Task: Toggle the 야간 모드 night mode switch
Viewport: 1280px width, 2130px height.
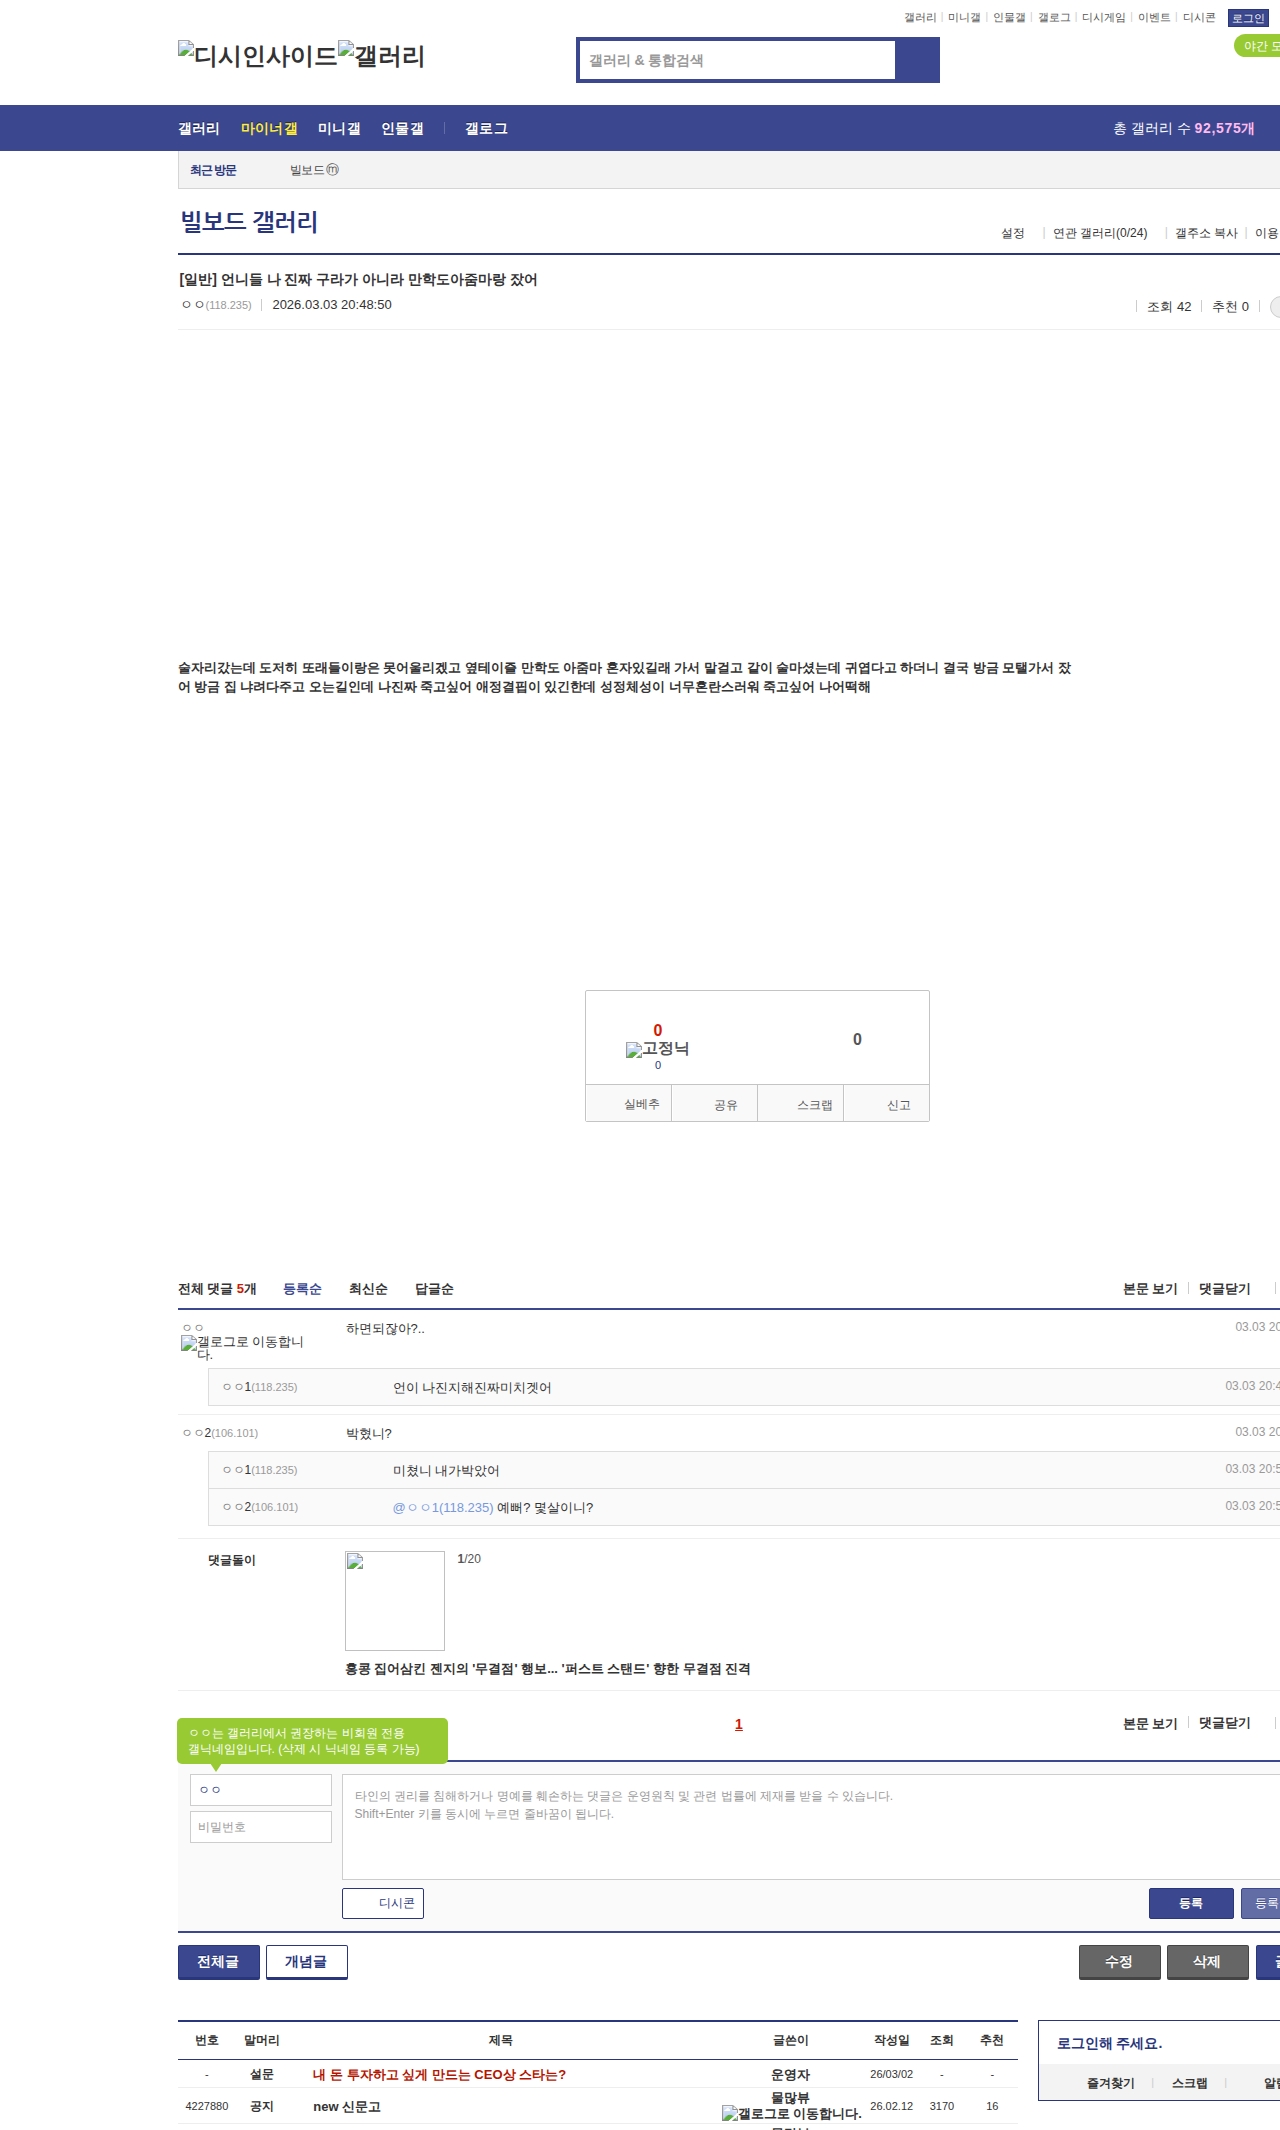Action: [1258, 46]
